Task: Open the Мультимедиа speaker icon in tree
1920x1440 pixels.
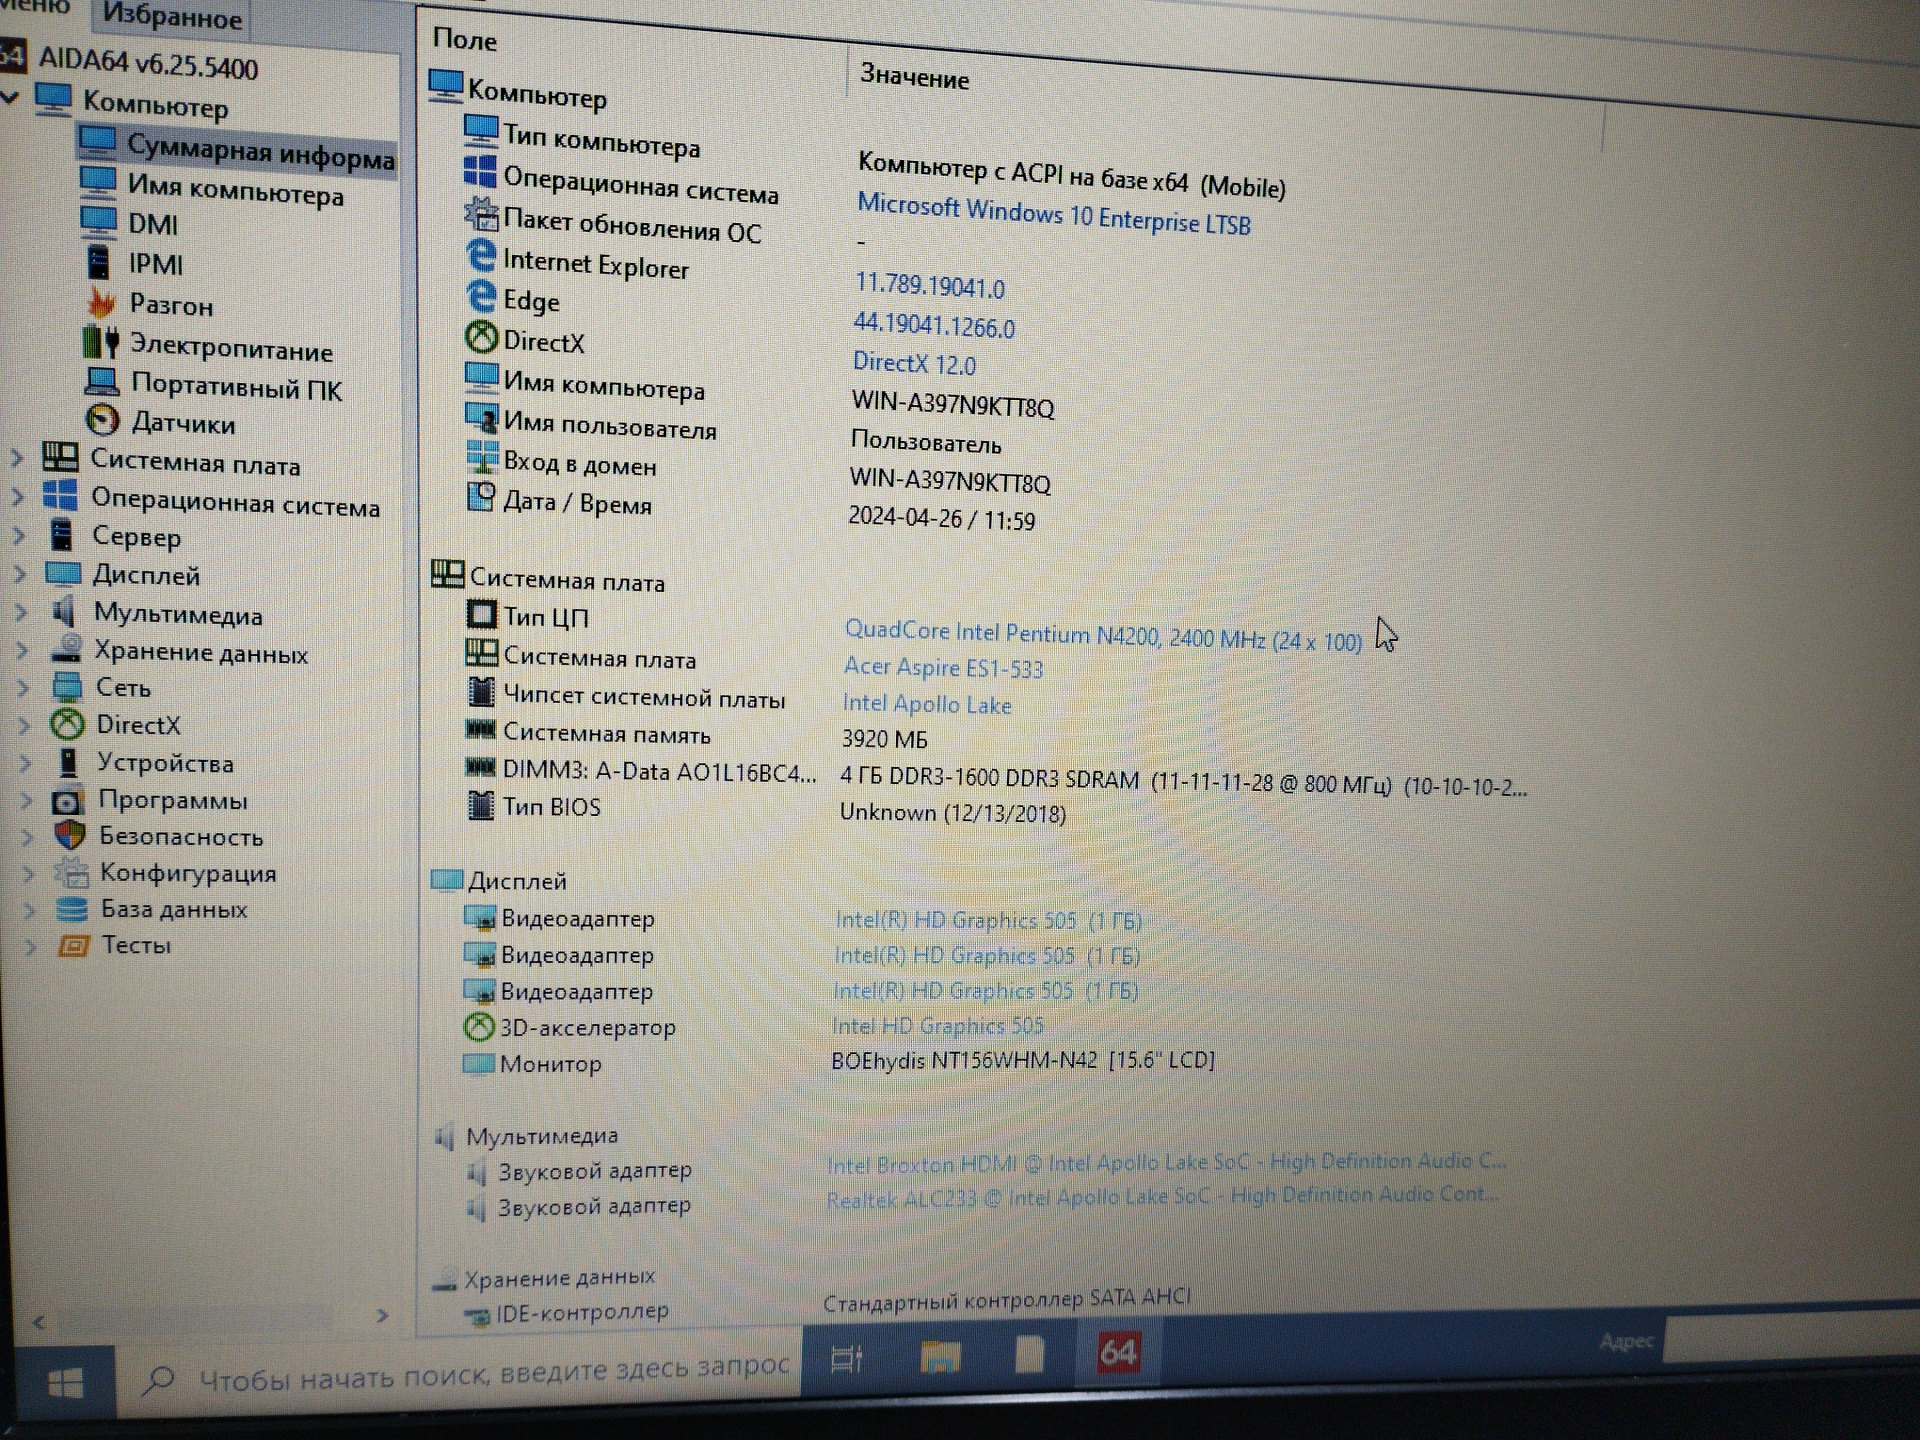Action: (x=64, y=611)
